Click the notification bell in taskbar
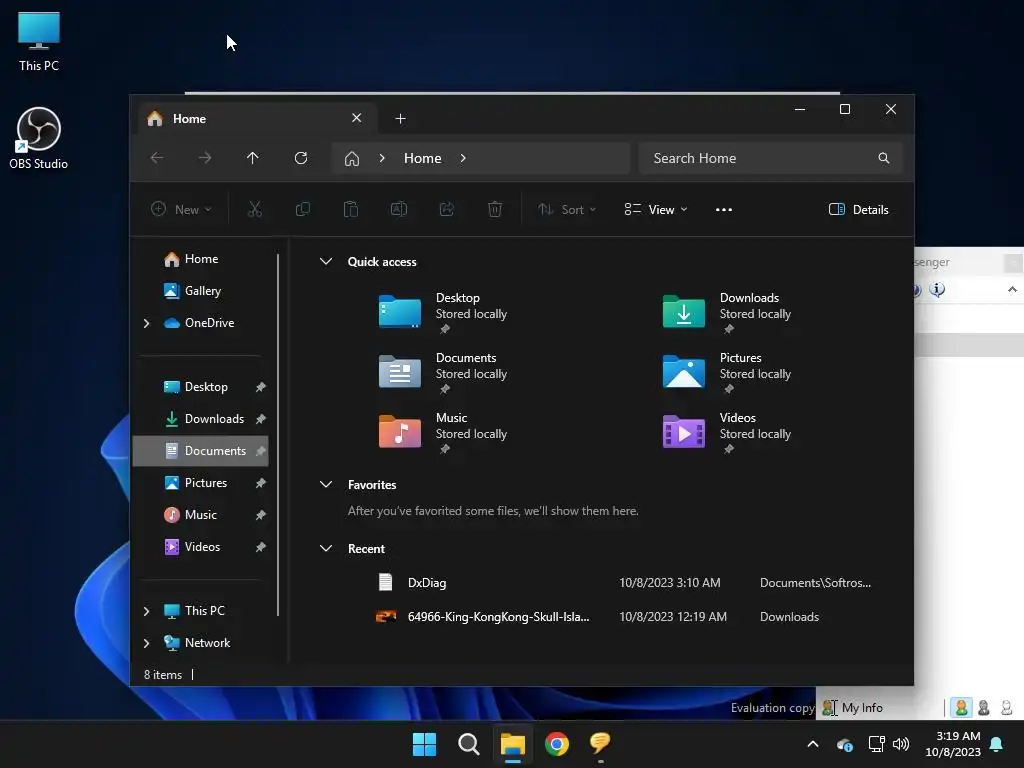 (x=997, y=744)
